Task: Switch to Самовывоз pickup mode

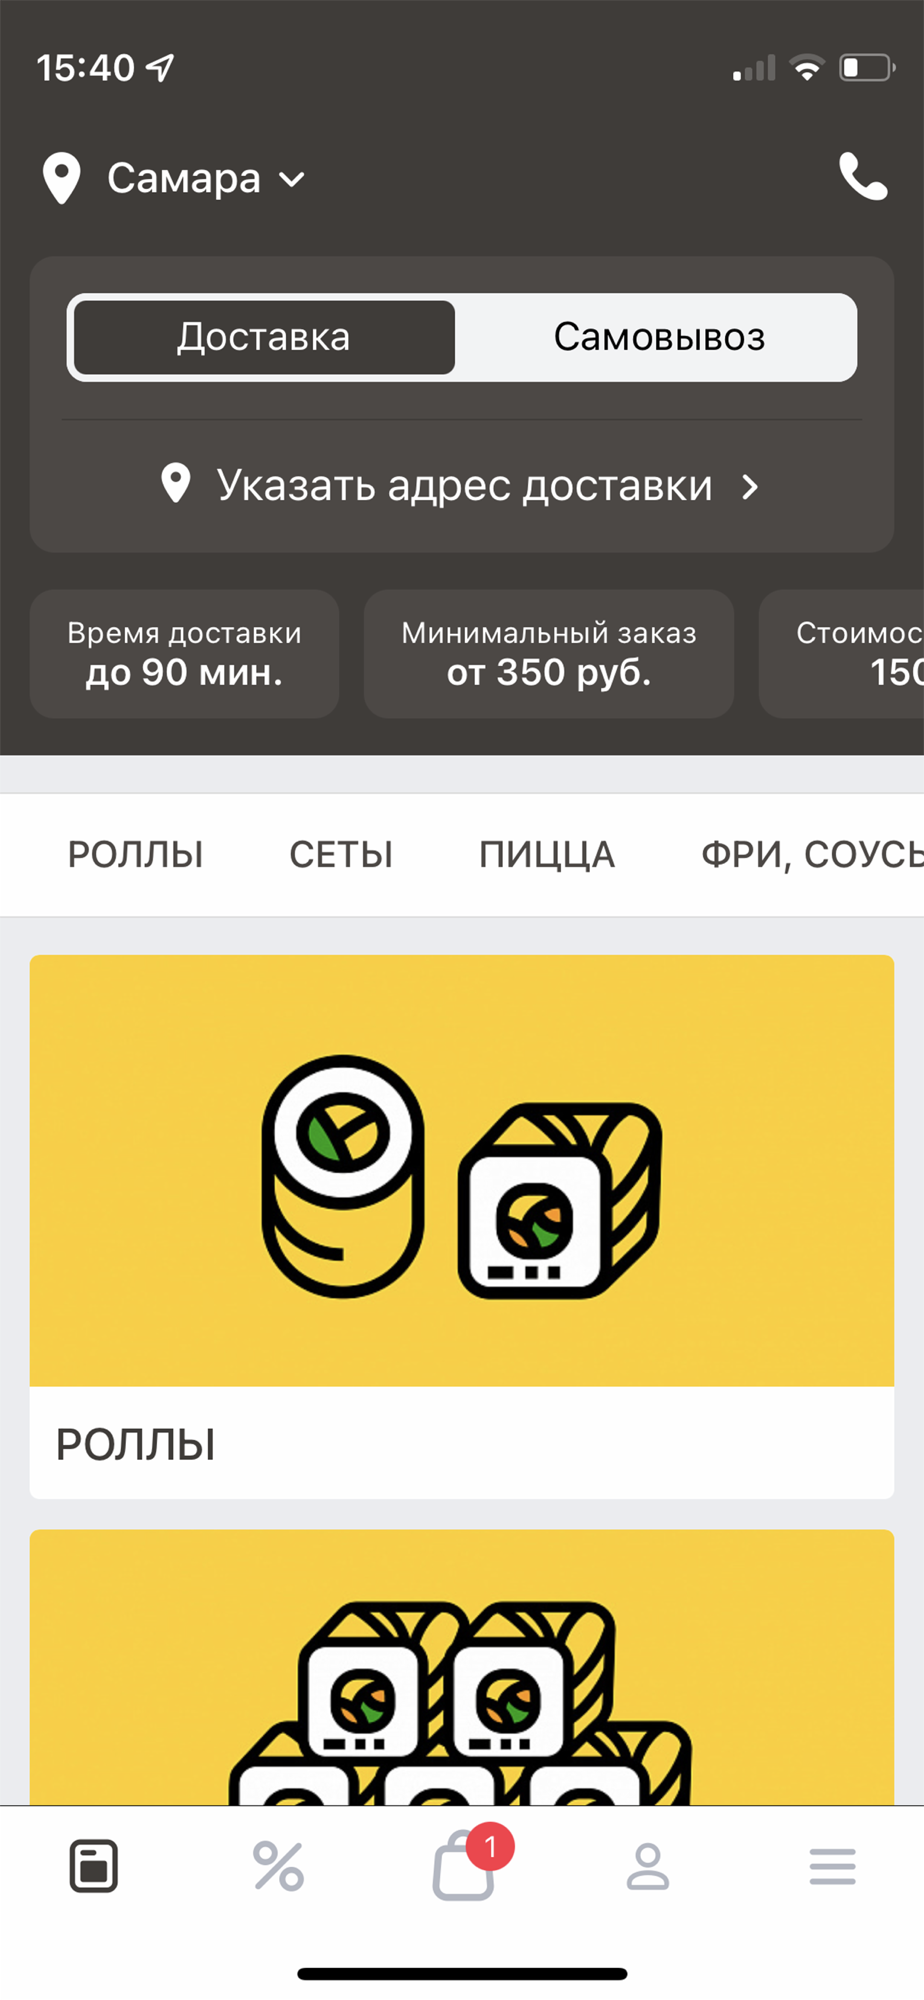Action: (x=659, y=337)
